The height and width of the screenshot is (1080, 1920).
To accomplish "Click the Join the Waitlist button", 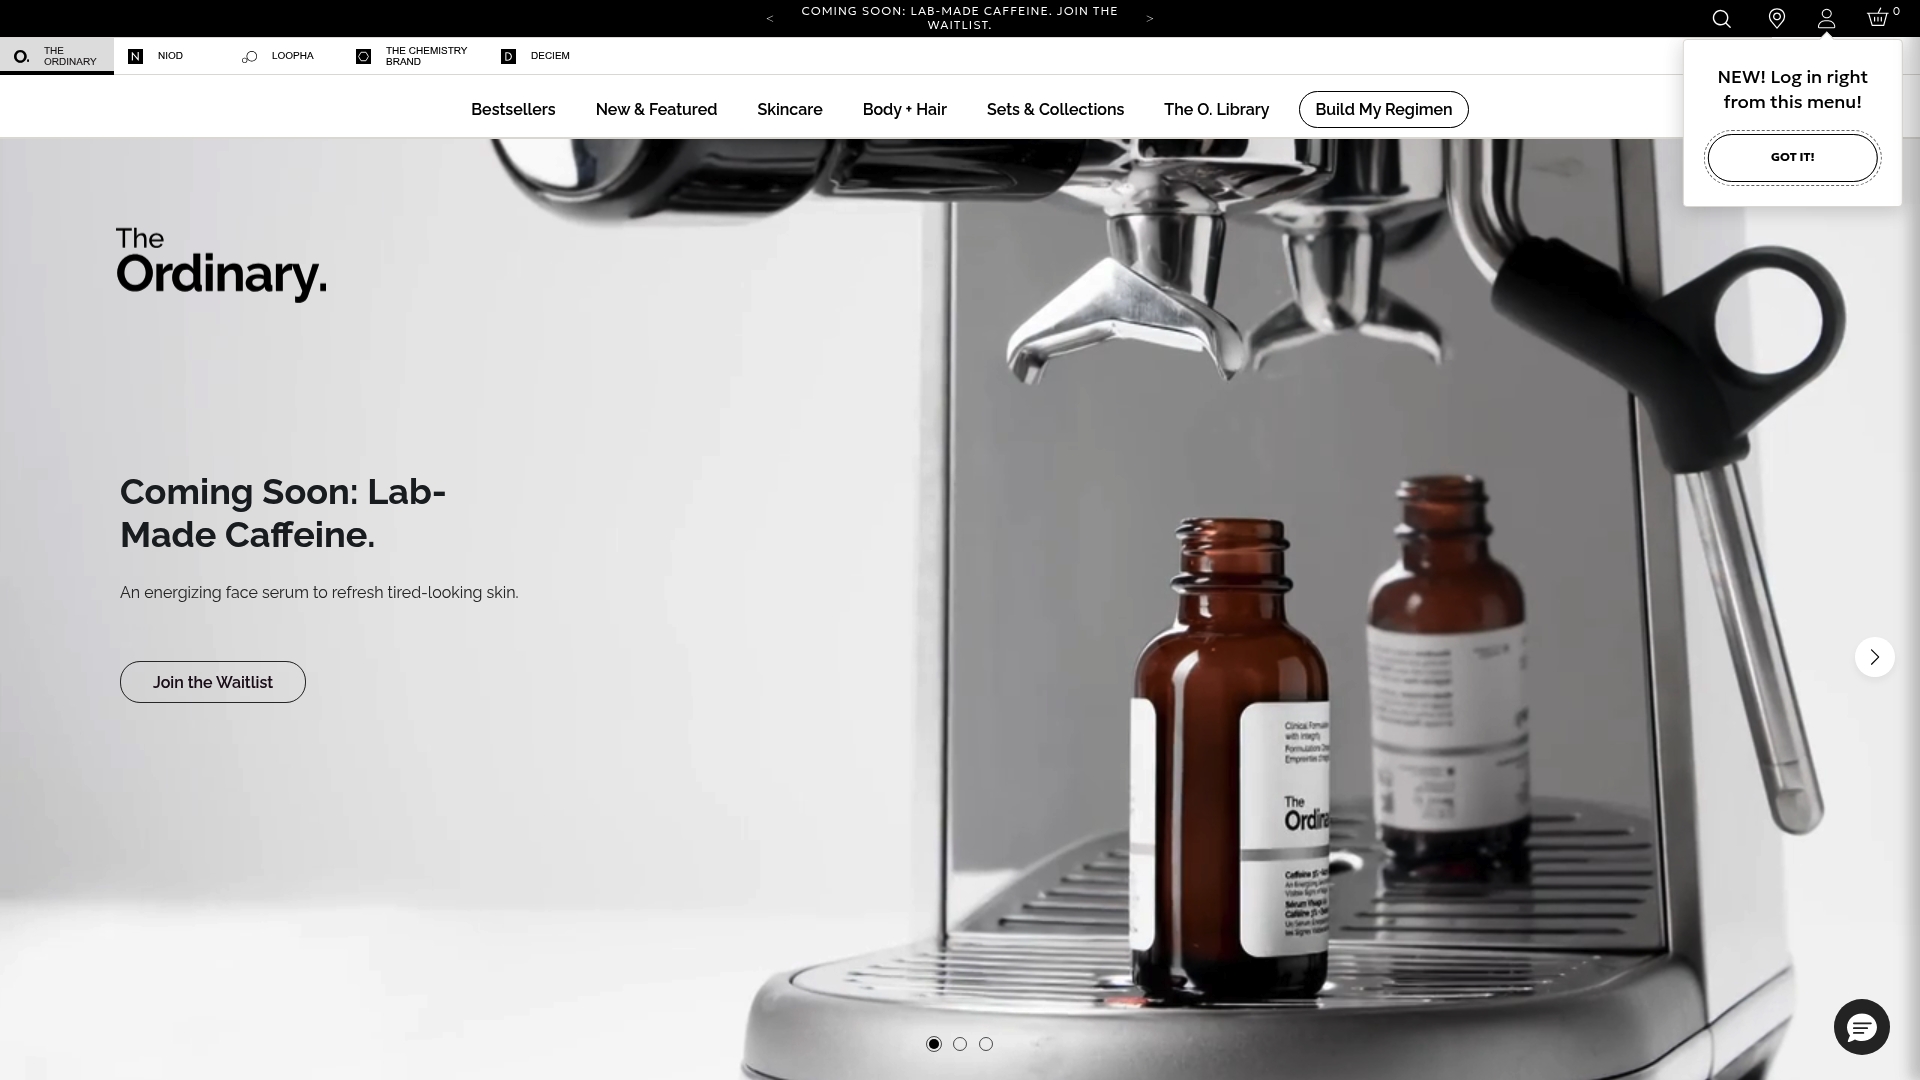I will (x=213, y=682).
